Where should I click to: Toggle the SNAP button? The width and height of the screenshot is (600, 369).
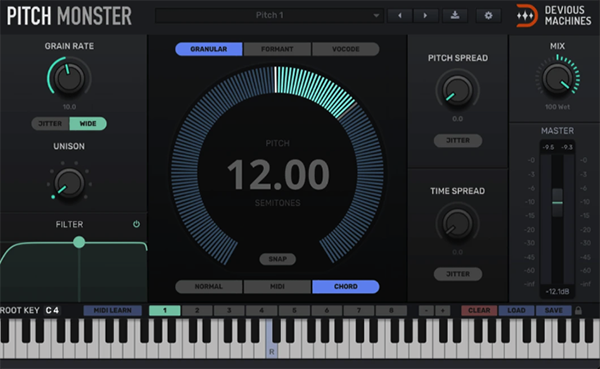tap(277, 259)
